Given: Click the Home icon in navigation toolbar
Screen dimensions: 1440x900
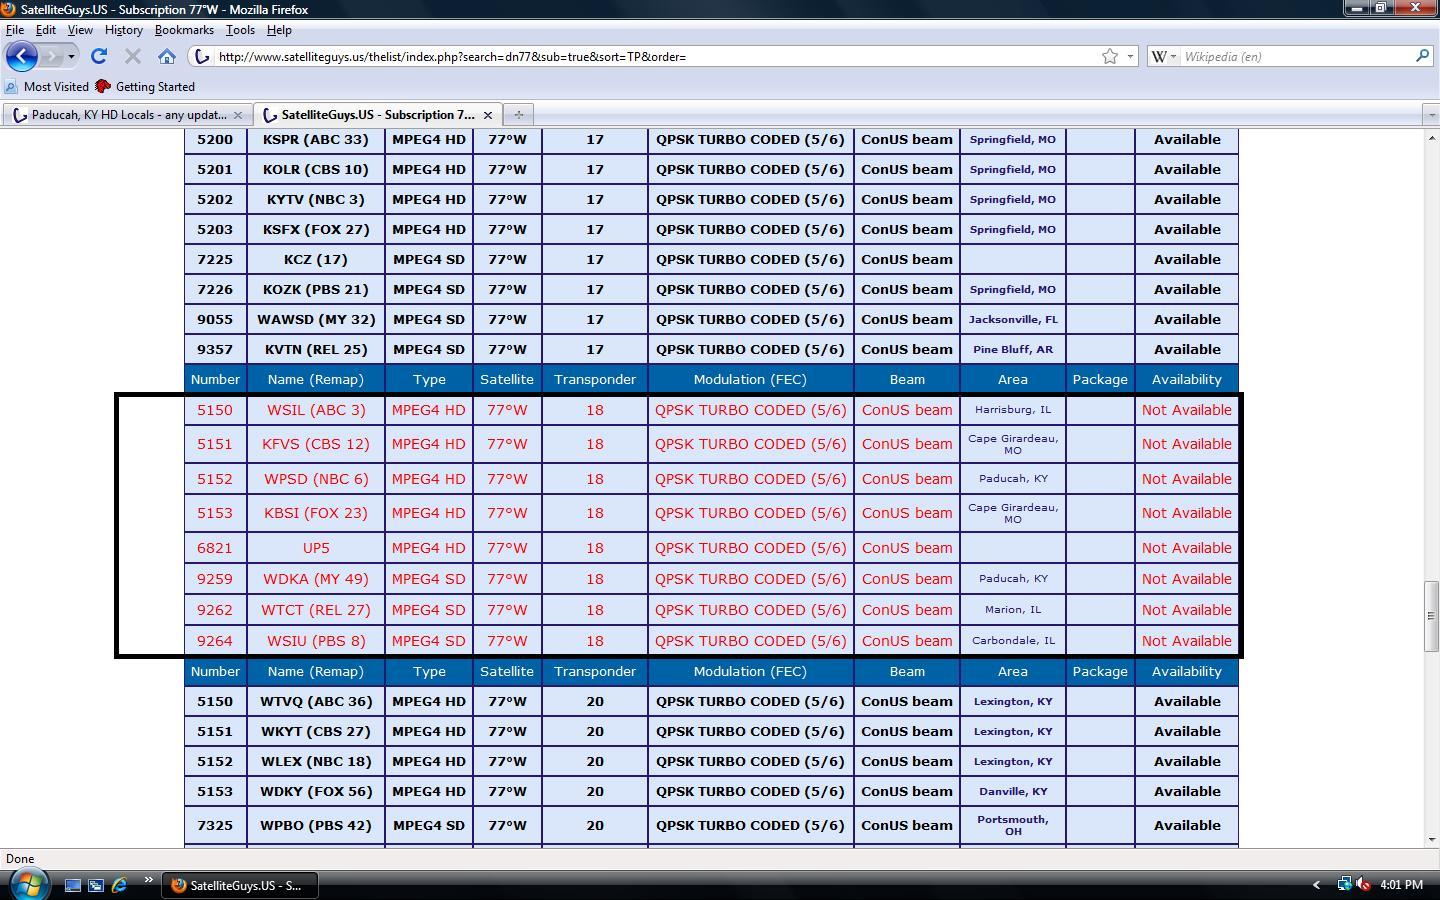Looking at the screenshot, I should 167,57.
